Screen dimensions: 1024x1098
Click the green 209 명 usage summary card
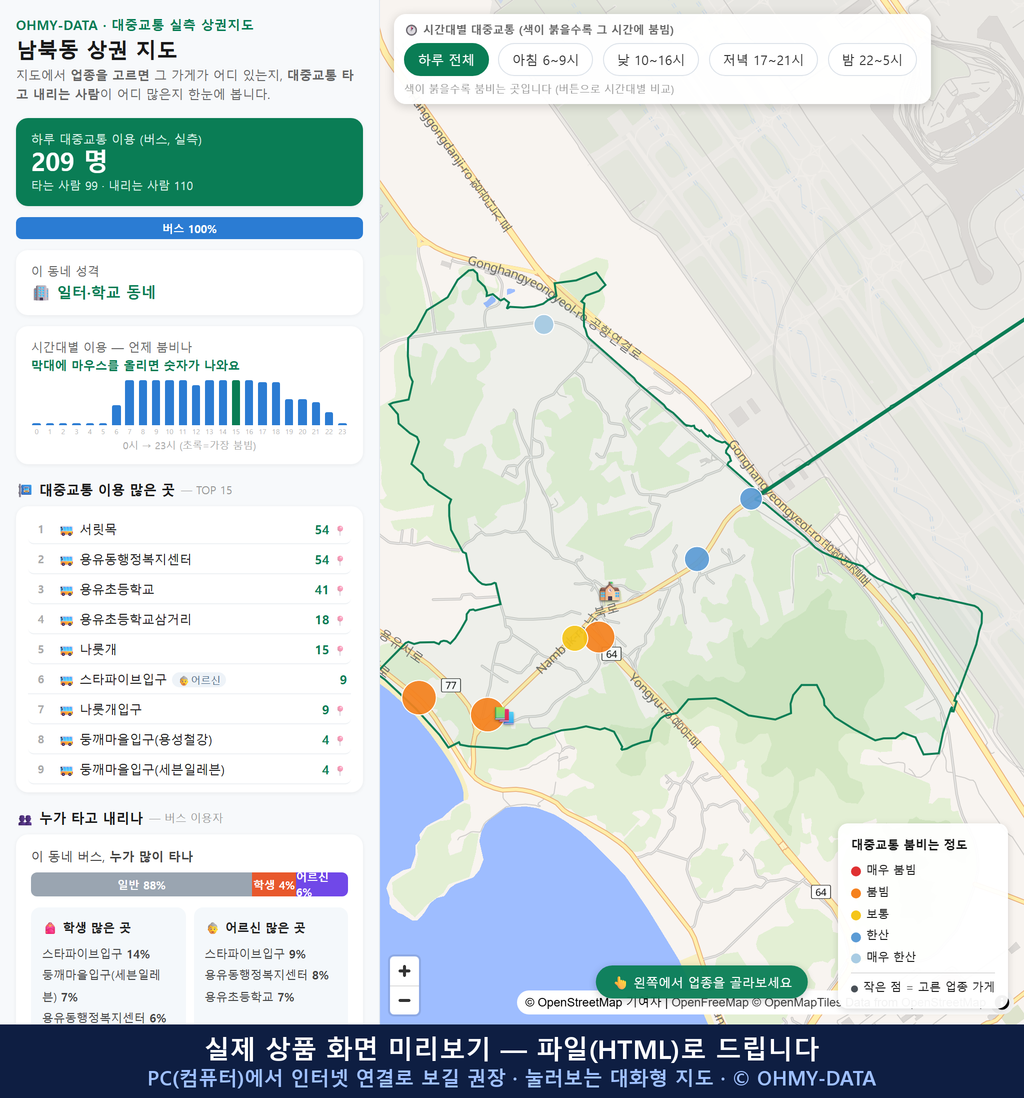point(189,162)
